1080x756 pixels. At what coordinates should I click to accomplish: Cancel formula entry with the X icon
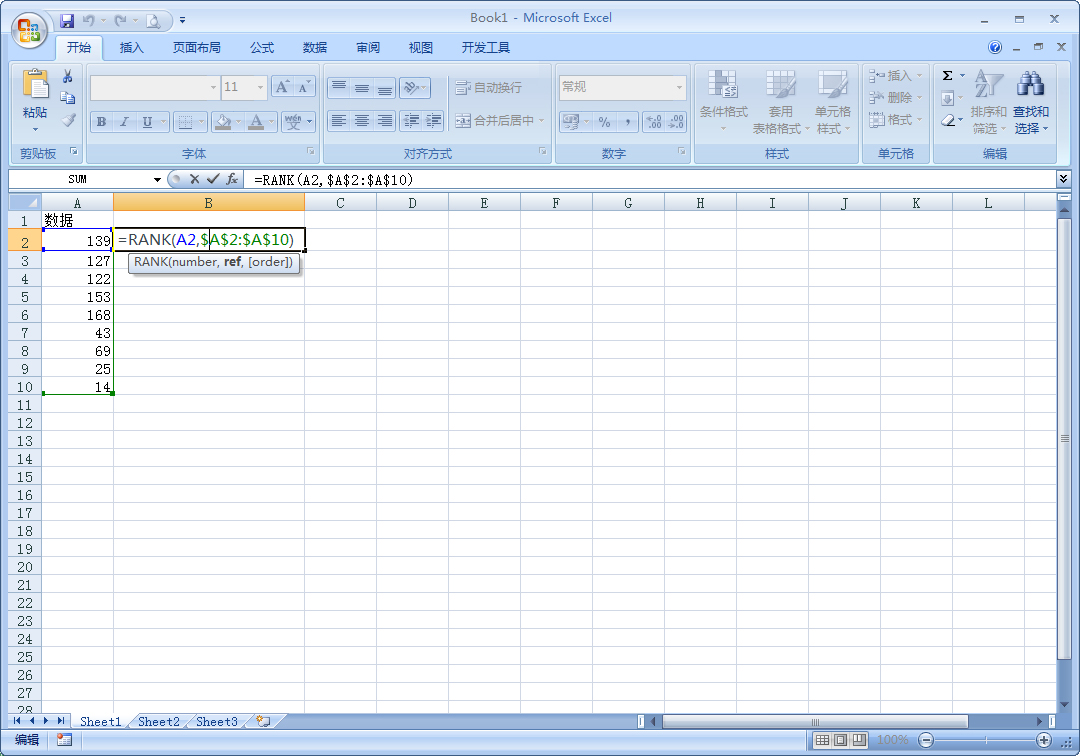194,180
